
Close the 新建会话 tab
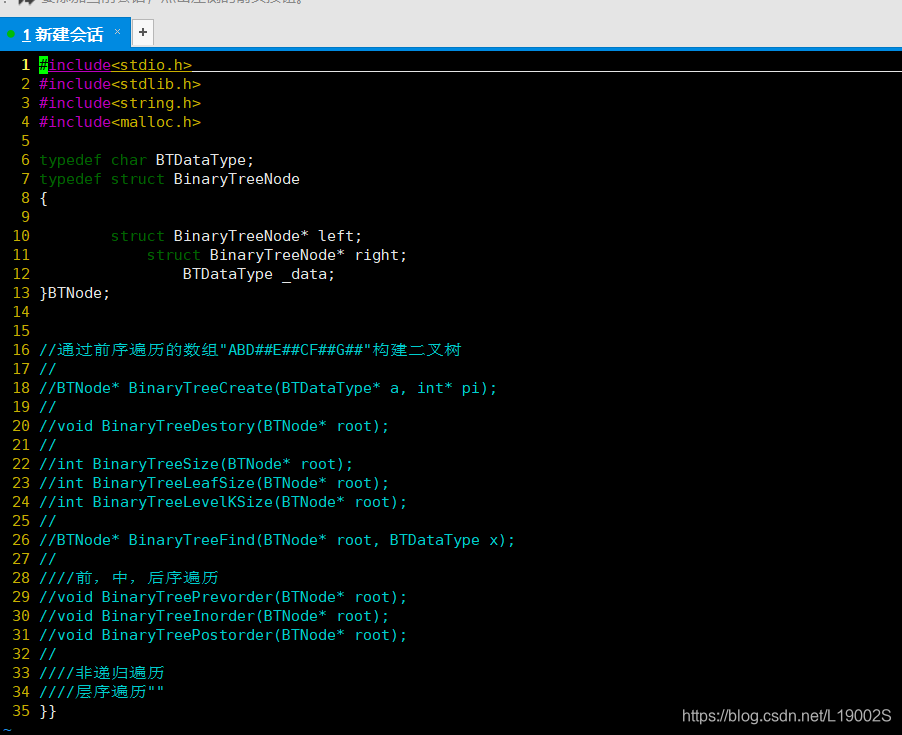[117, 32]
